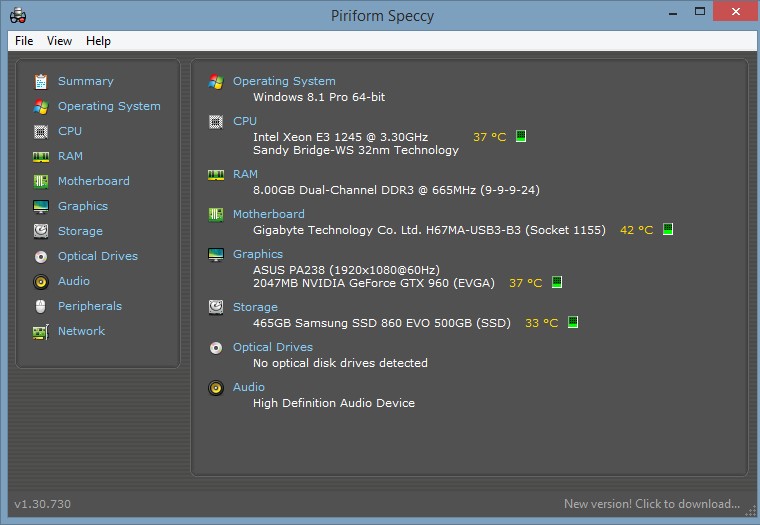Click the GPU temperature 37 °C value
760x525 pixels.
(x=525, y=283)
